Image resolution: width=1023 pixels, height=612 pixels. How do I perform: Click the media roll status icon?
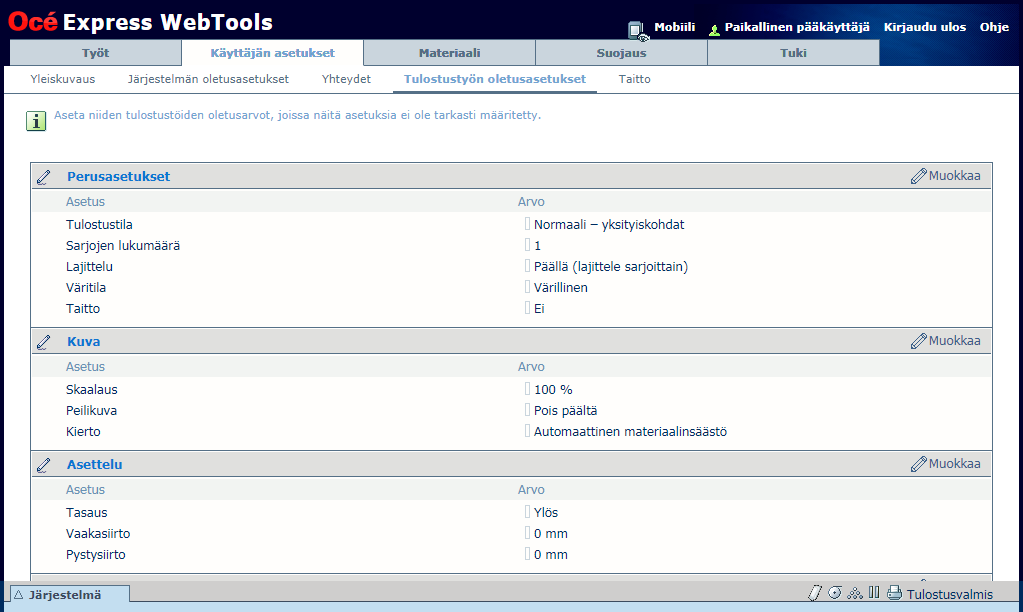[835, 593]
